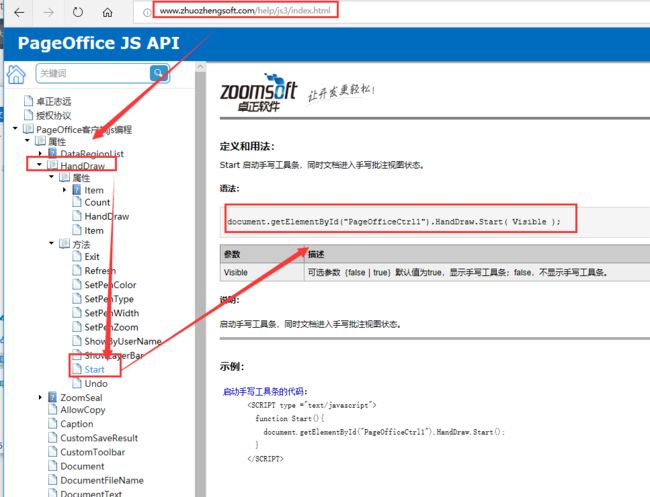Click the site info icon in address bar
This screenshot has height=497, width=650.
pyautogui.click(x=147, y=12)
